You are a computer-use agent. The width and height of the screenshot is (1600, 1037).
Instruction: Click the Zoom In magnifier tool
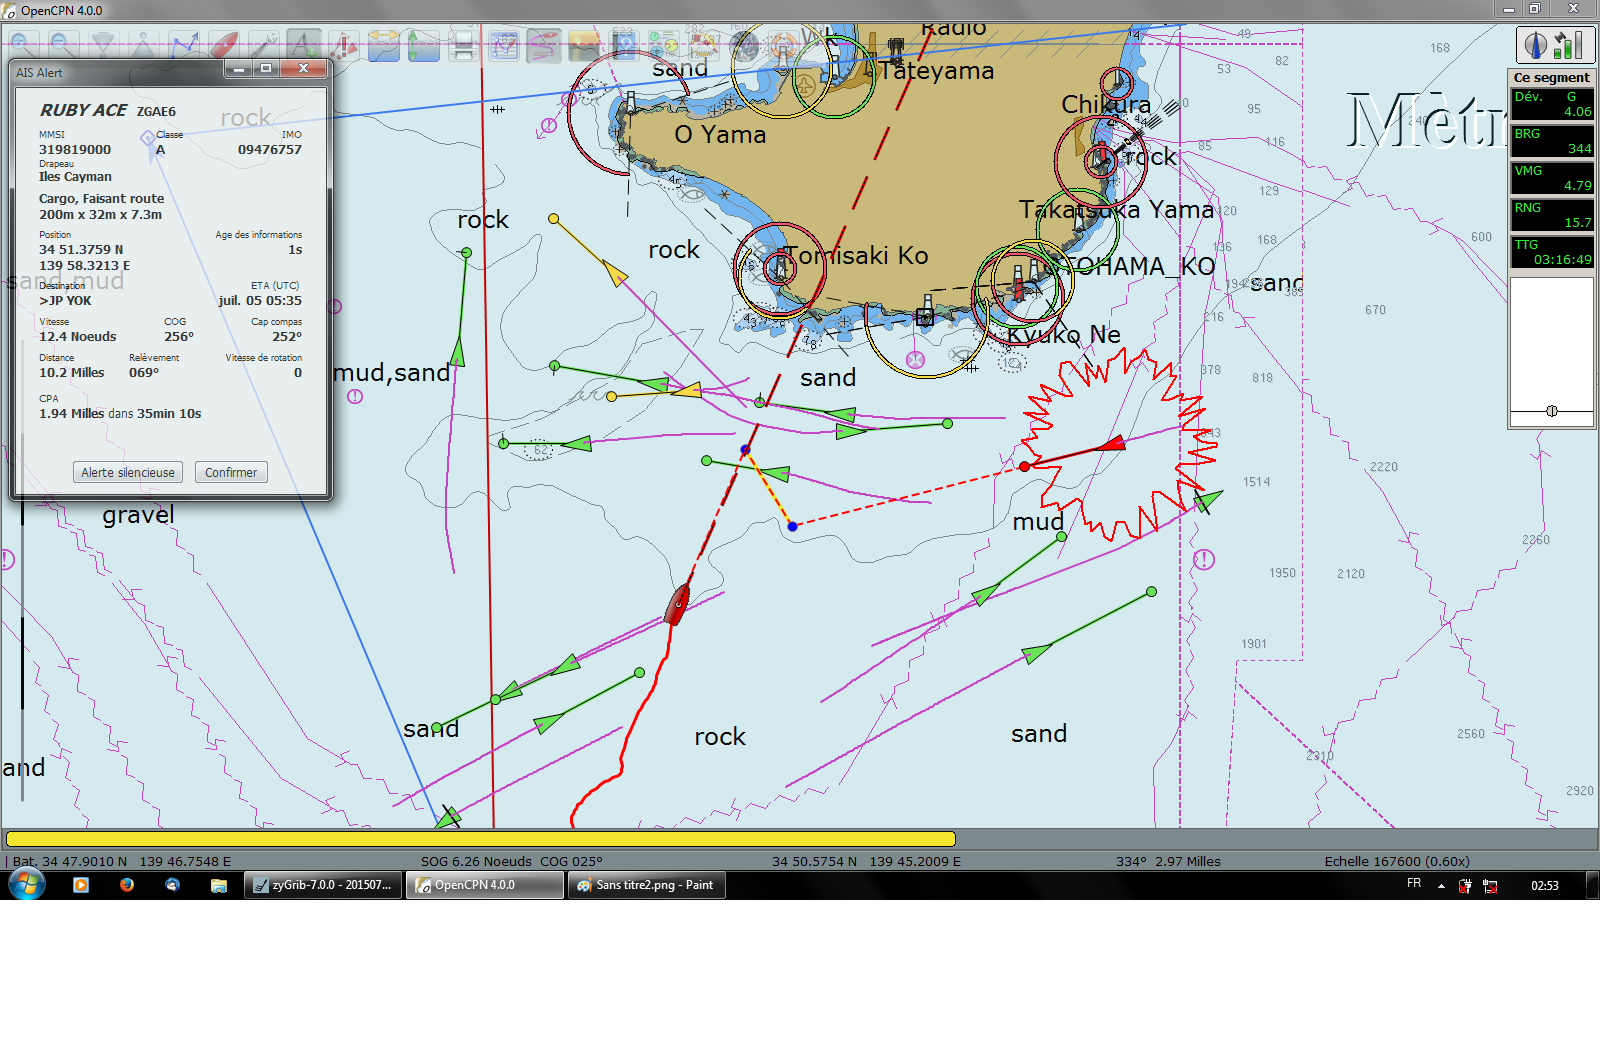pos(23,45)
